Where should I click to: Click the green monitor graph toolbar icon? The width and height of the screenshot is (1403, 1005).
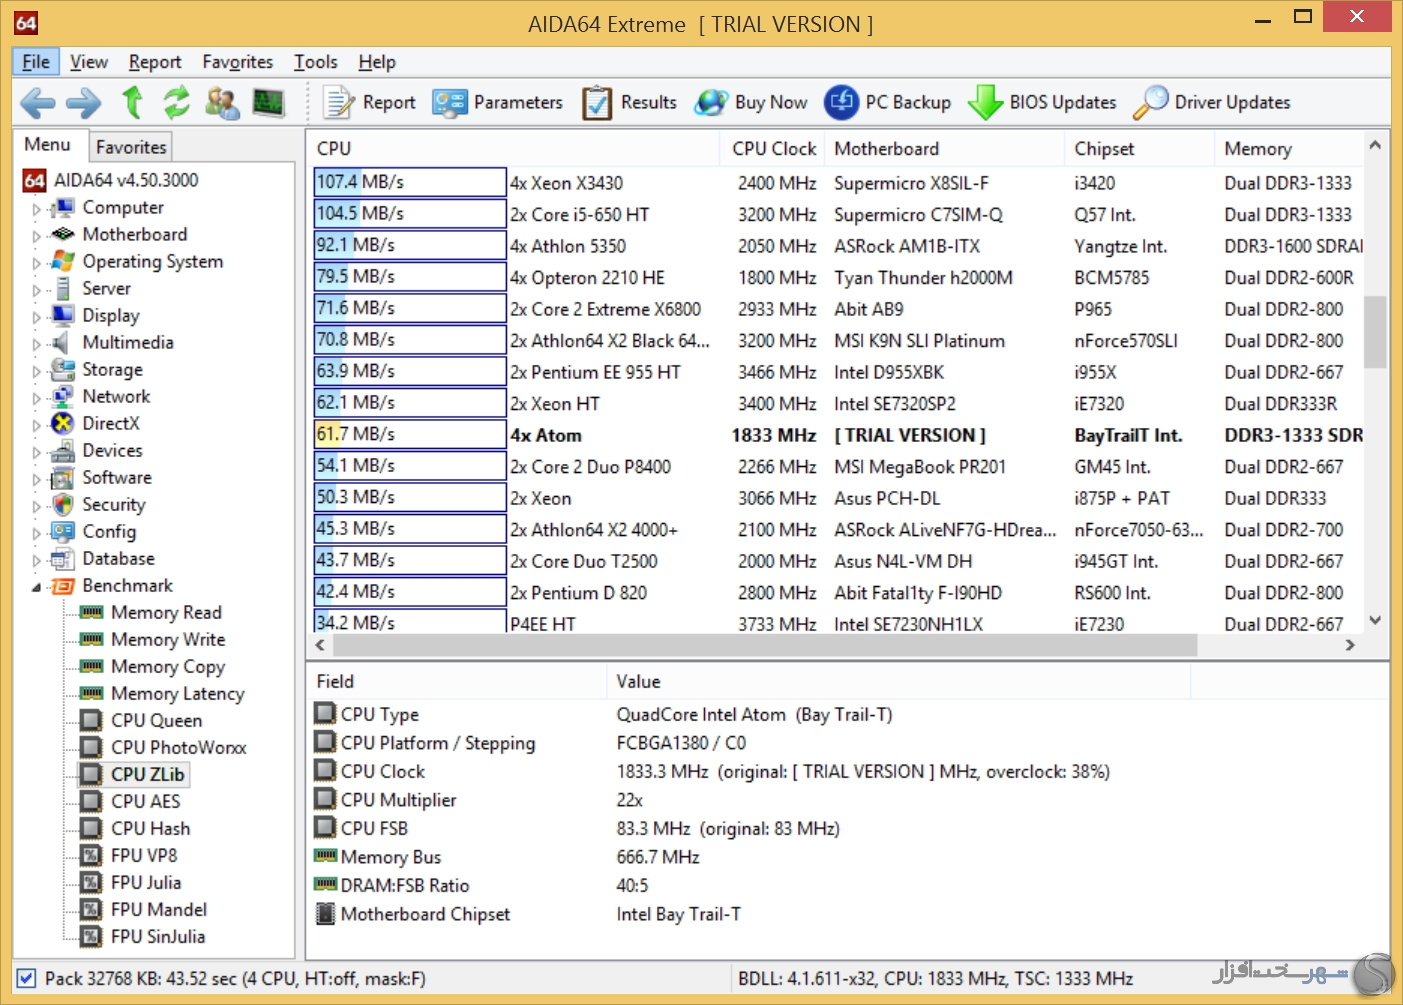click(x=268, y=102)
